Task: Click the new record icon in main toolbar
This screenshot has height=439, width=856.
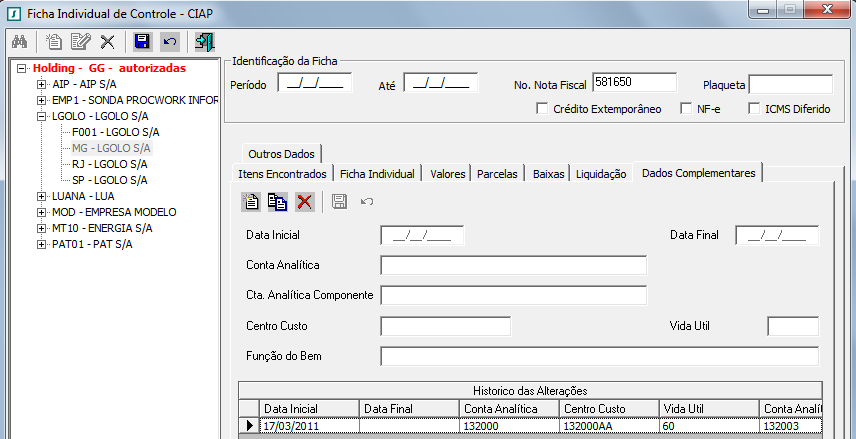Action: pyautogui.click(x=55, y=42)
